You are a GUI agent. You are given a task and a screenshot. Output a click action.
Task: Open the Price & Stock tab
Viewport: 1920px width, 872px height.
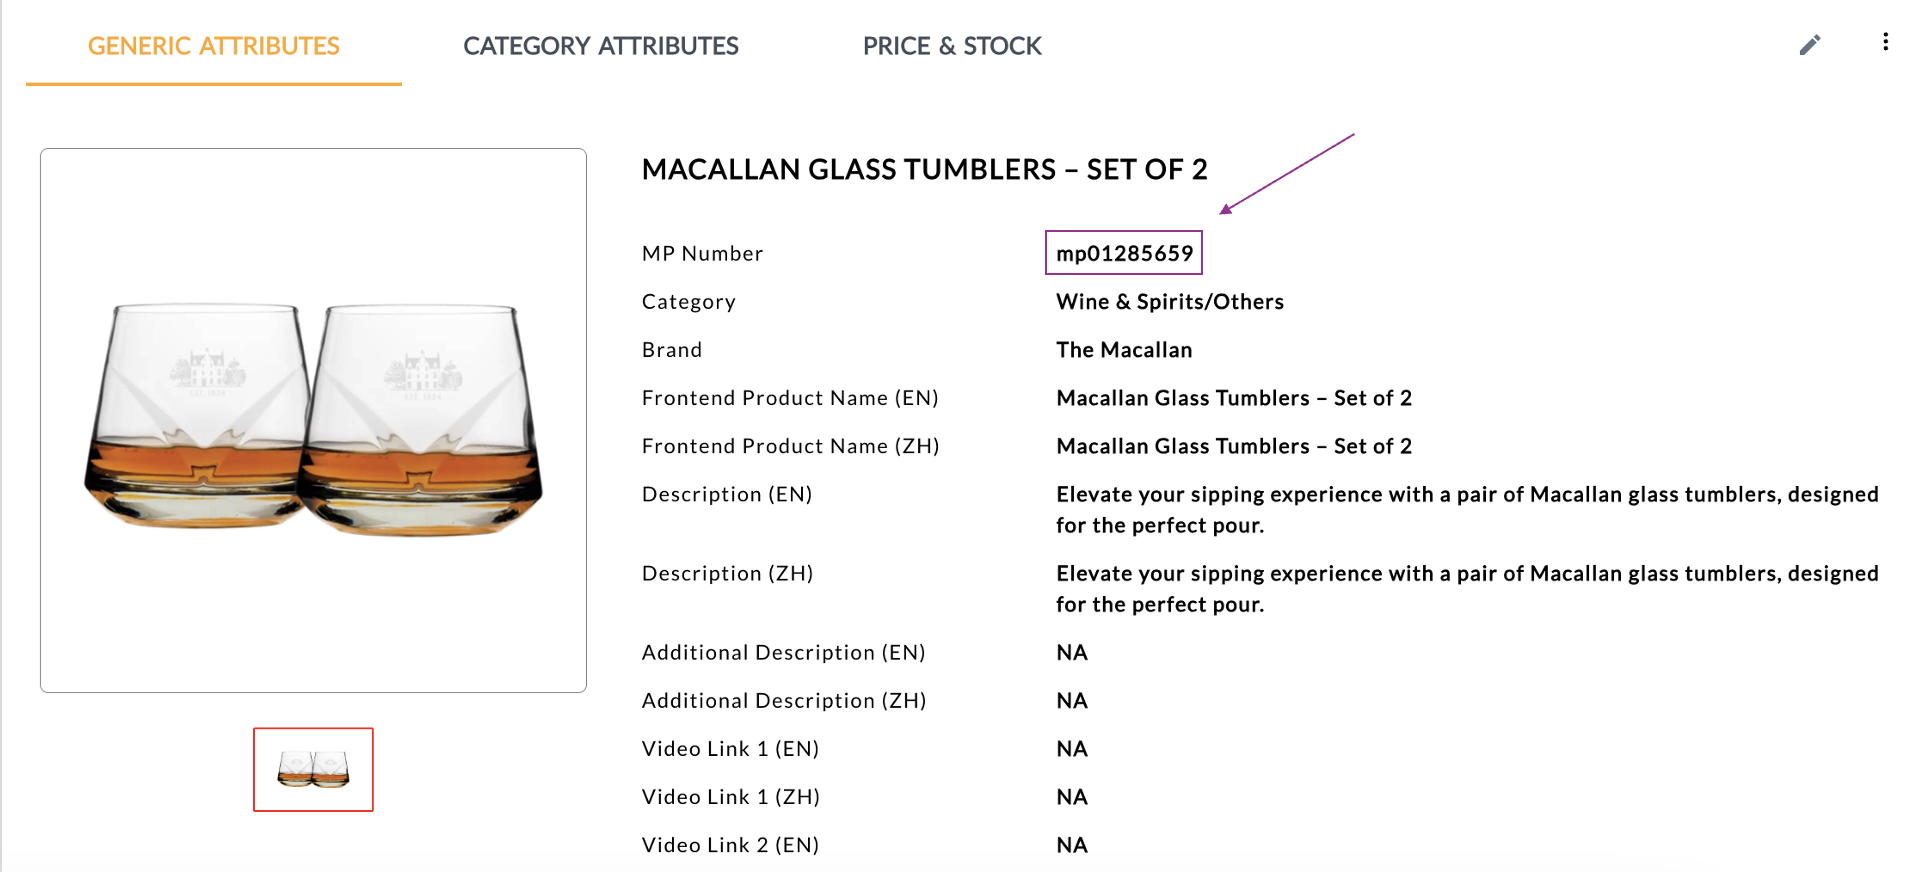(x=951, y=46)
